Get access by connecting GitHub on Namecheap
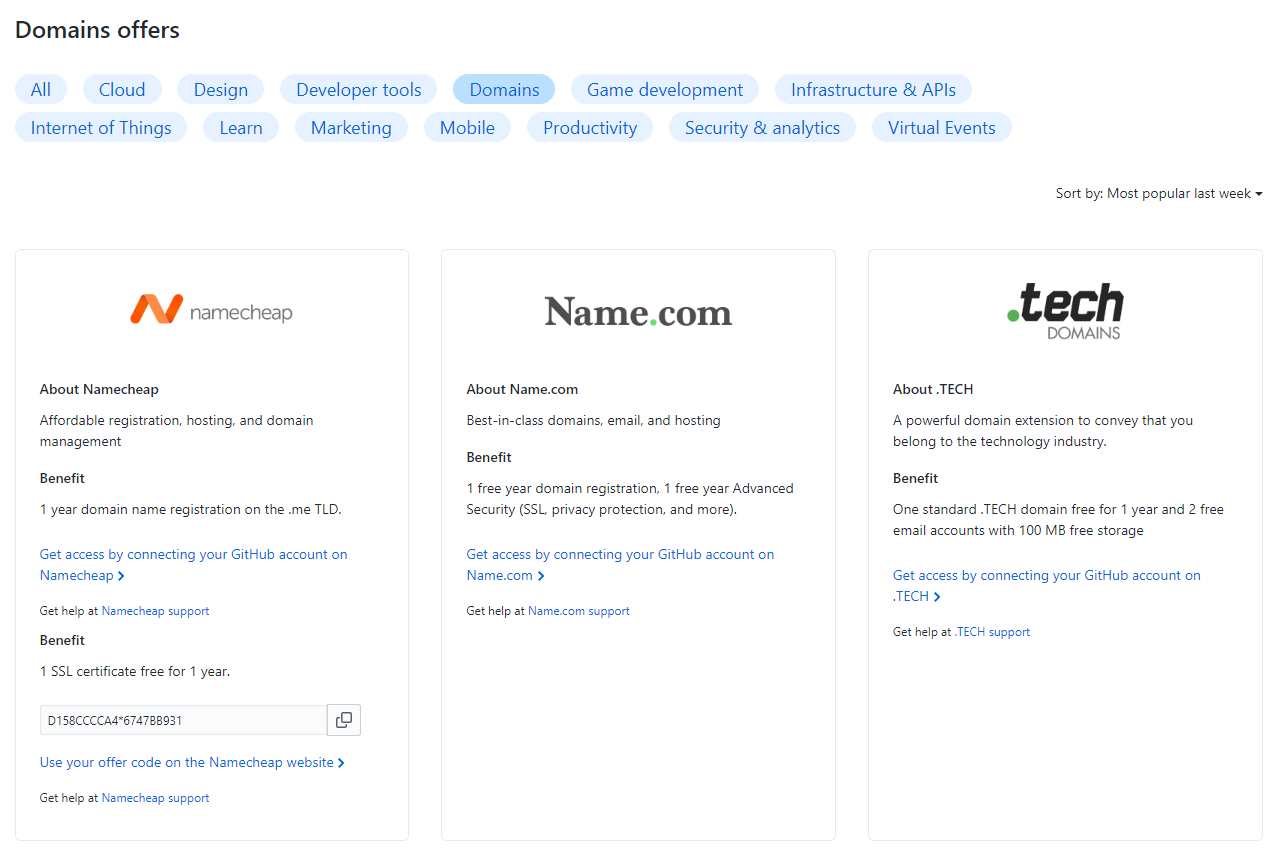1283x858 pixels. pyautogui.click(x=194, y=565)
